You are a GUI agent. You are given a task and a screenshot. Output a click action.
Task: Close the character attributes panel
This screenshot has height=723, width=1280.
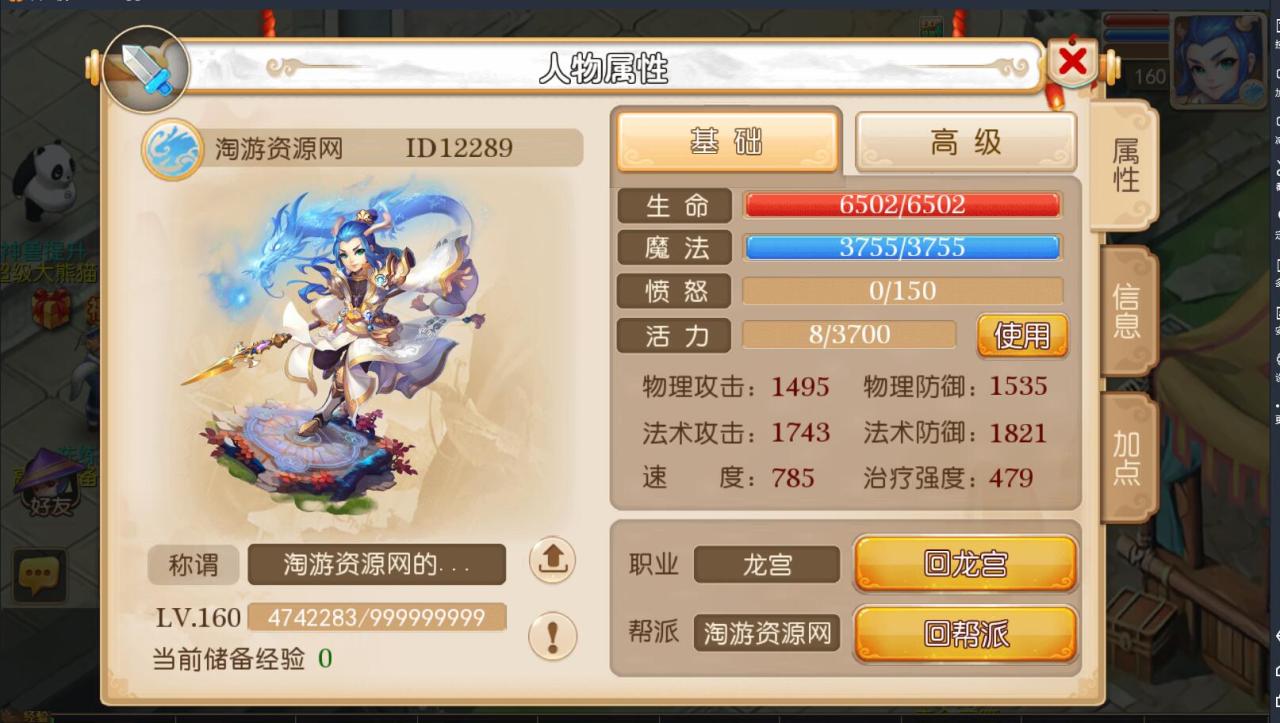1072,63
